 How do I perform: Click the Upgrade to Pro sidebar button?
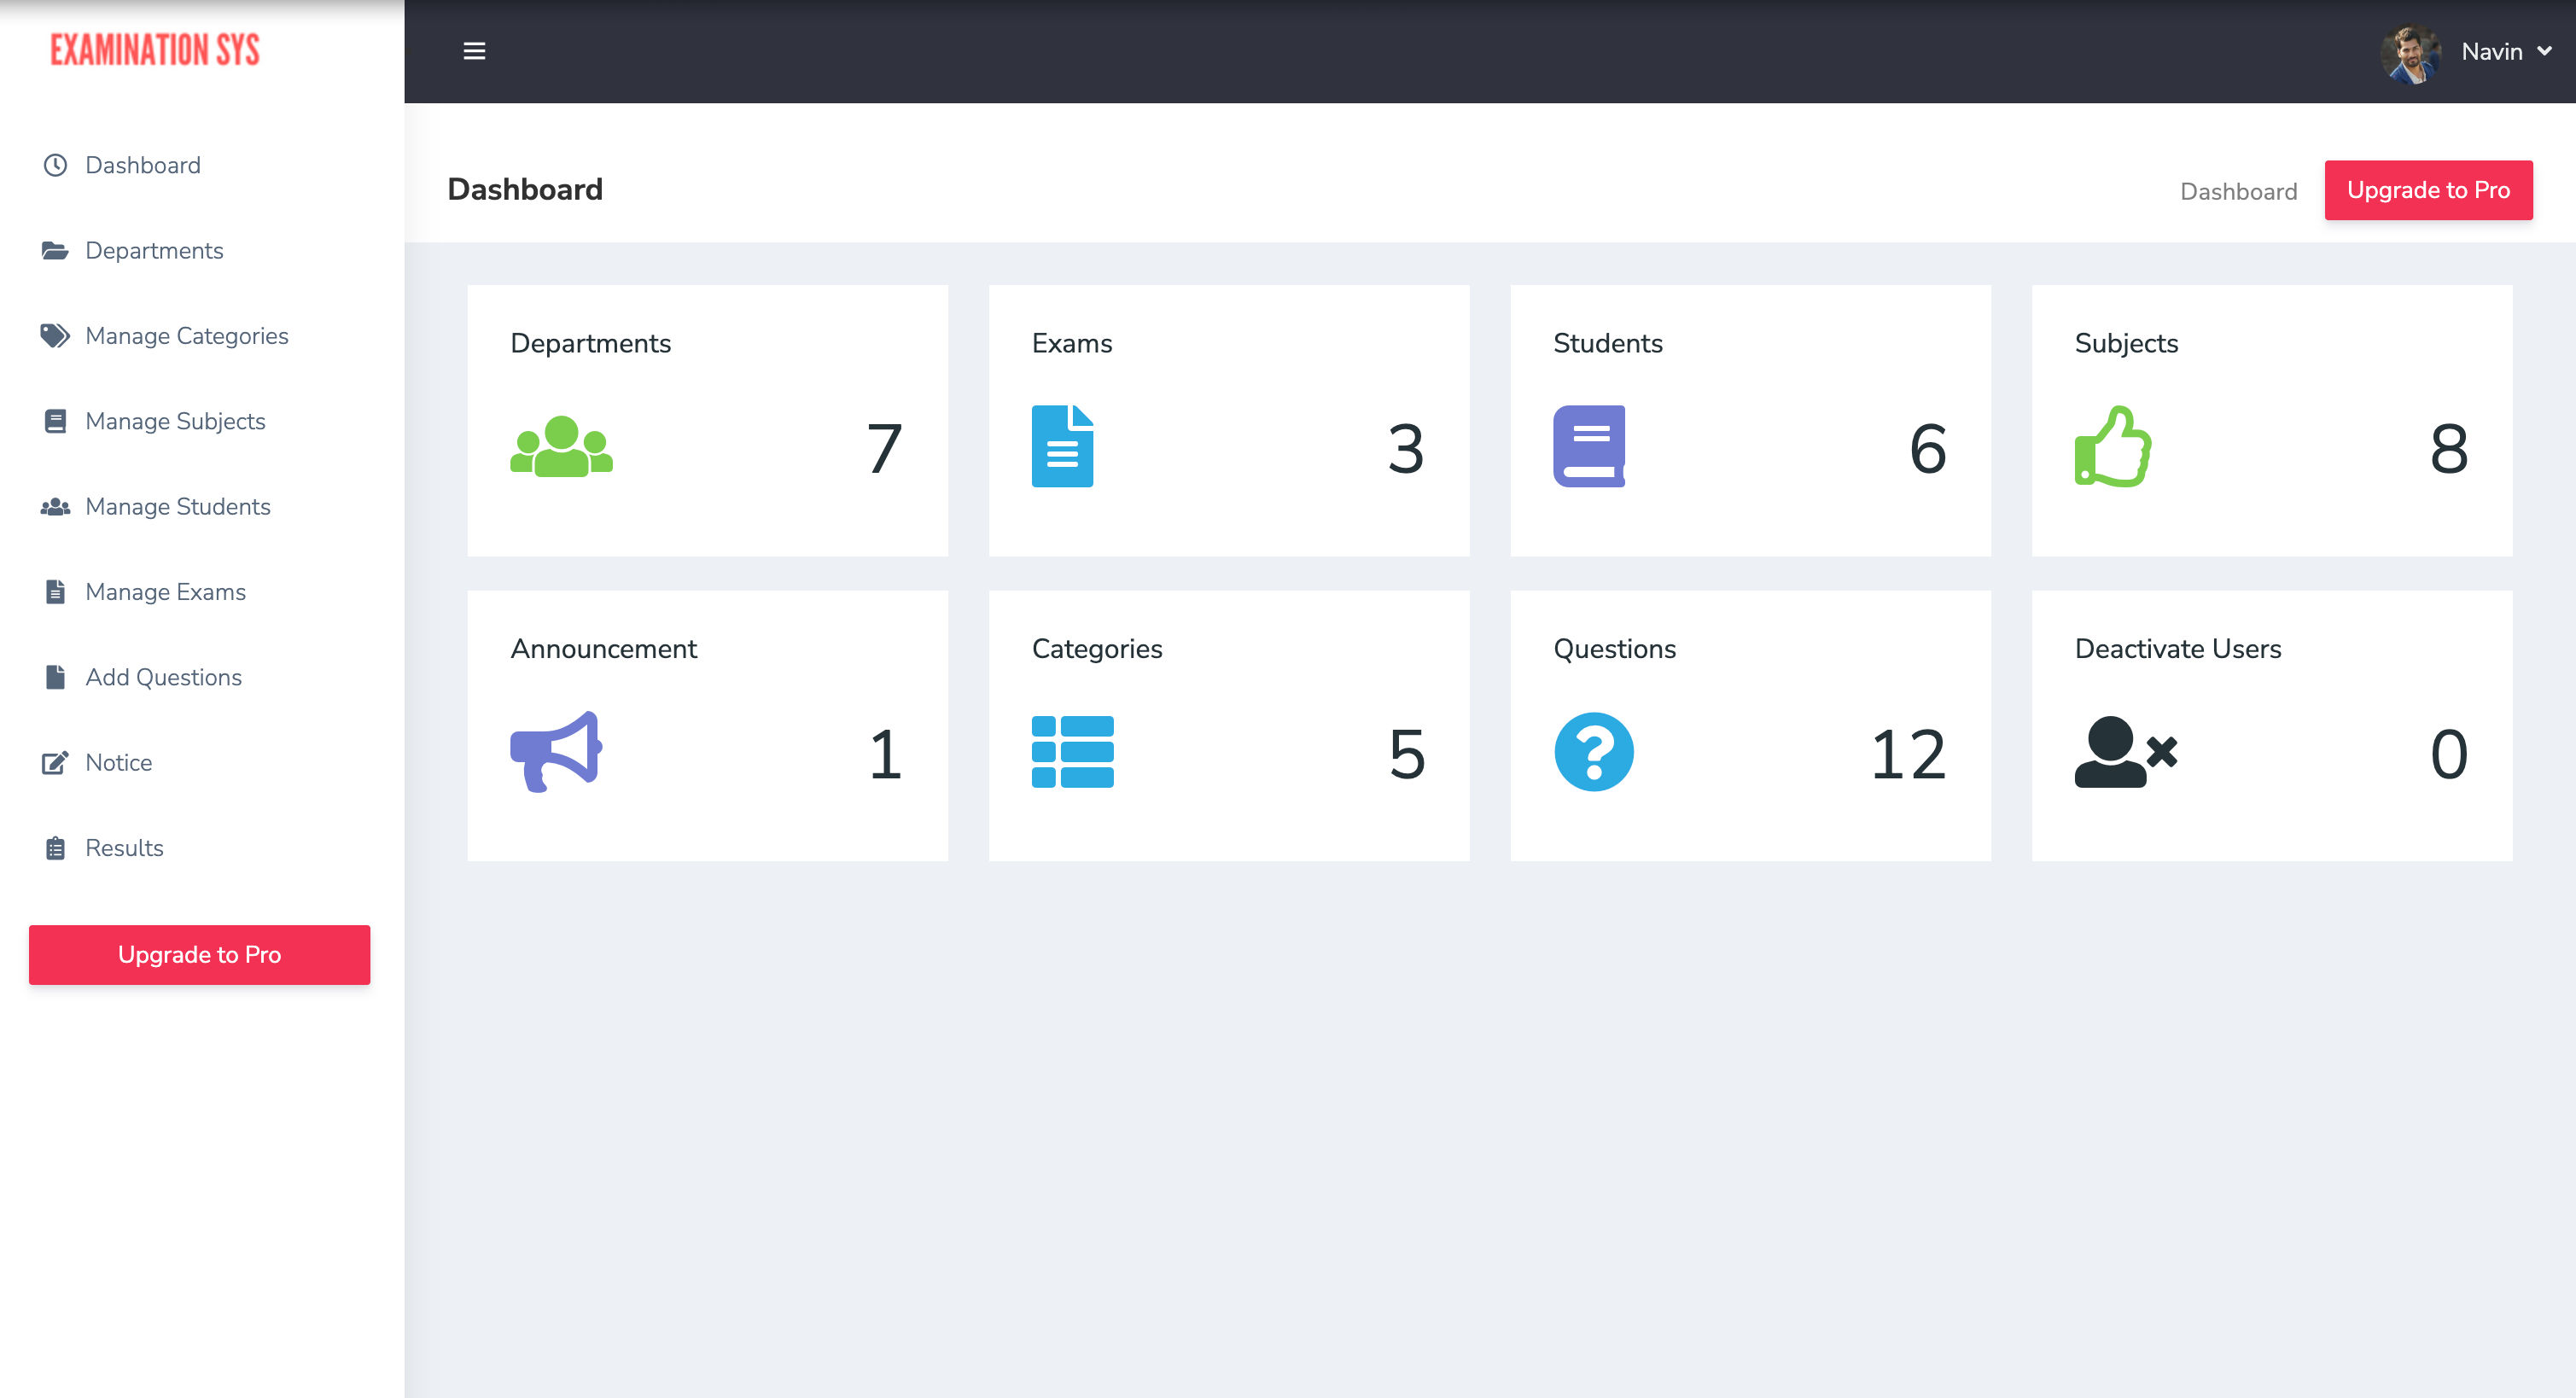(x=199, y=955)
